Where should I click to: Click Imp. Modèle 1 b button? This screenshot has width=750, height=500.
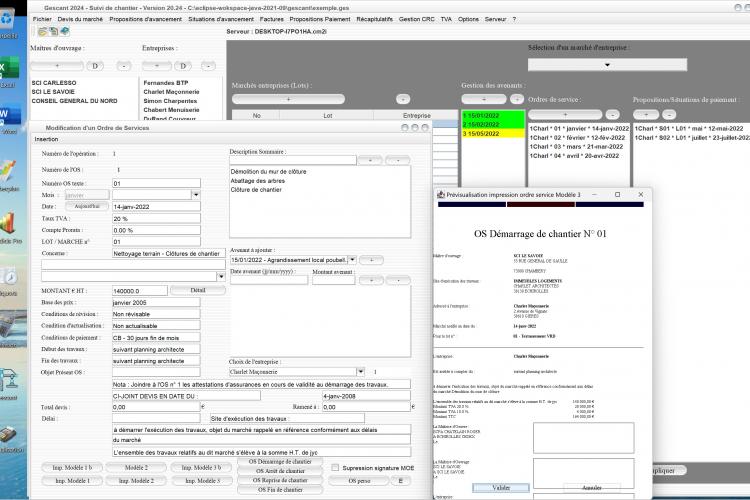tap(72, 467)
